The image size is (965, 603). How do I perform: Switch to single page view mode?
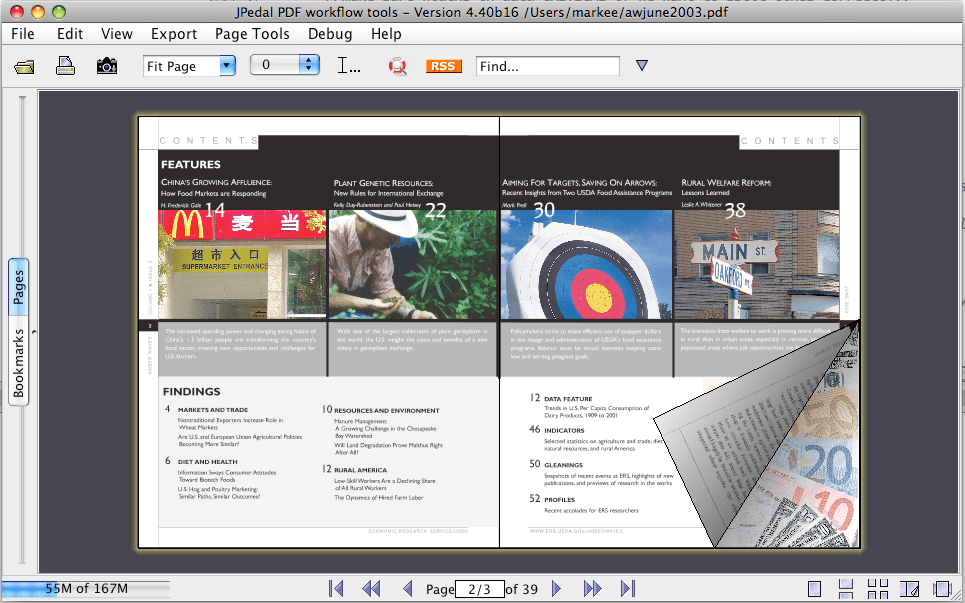[x=814, y=589]
